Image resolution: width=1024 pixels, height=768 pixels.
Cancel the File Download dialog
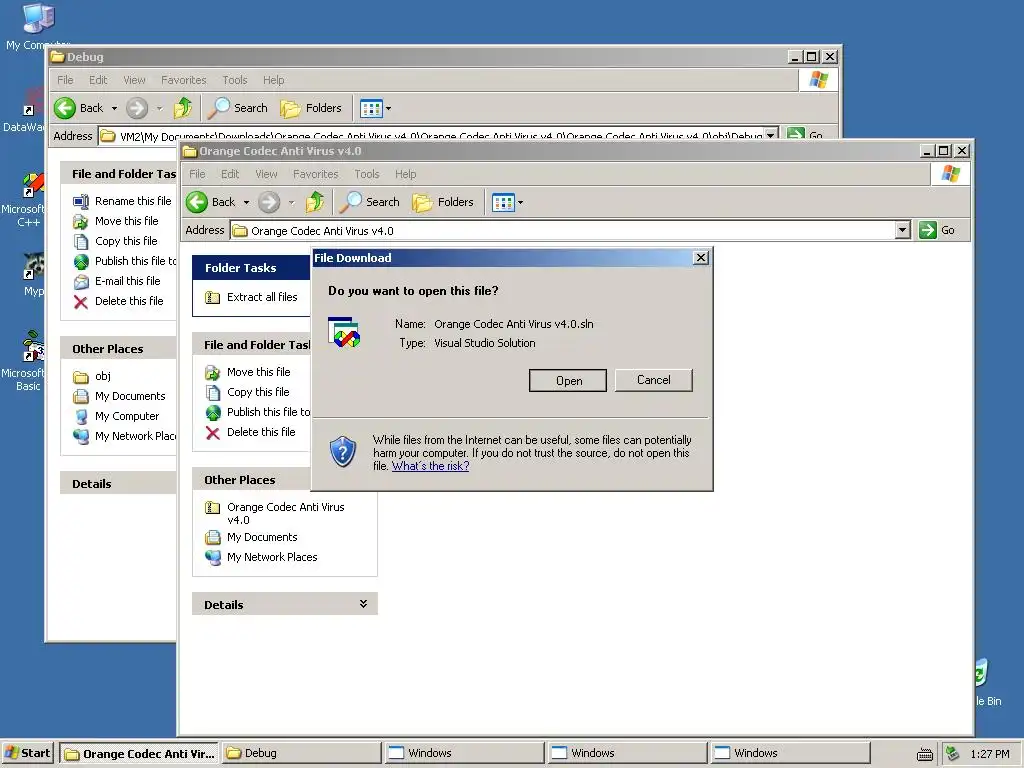[653, 380]
